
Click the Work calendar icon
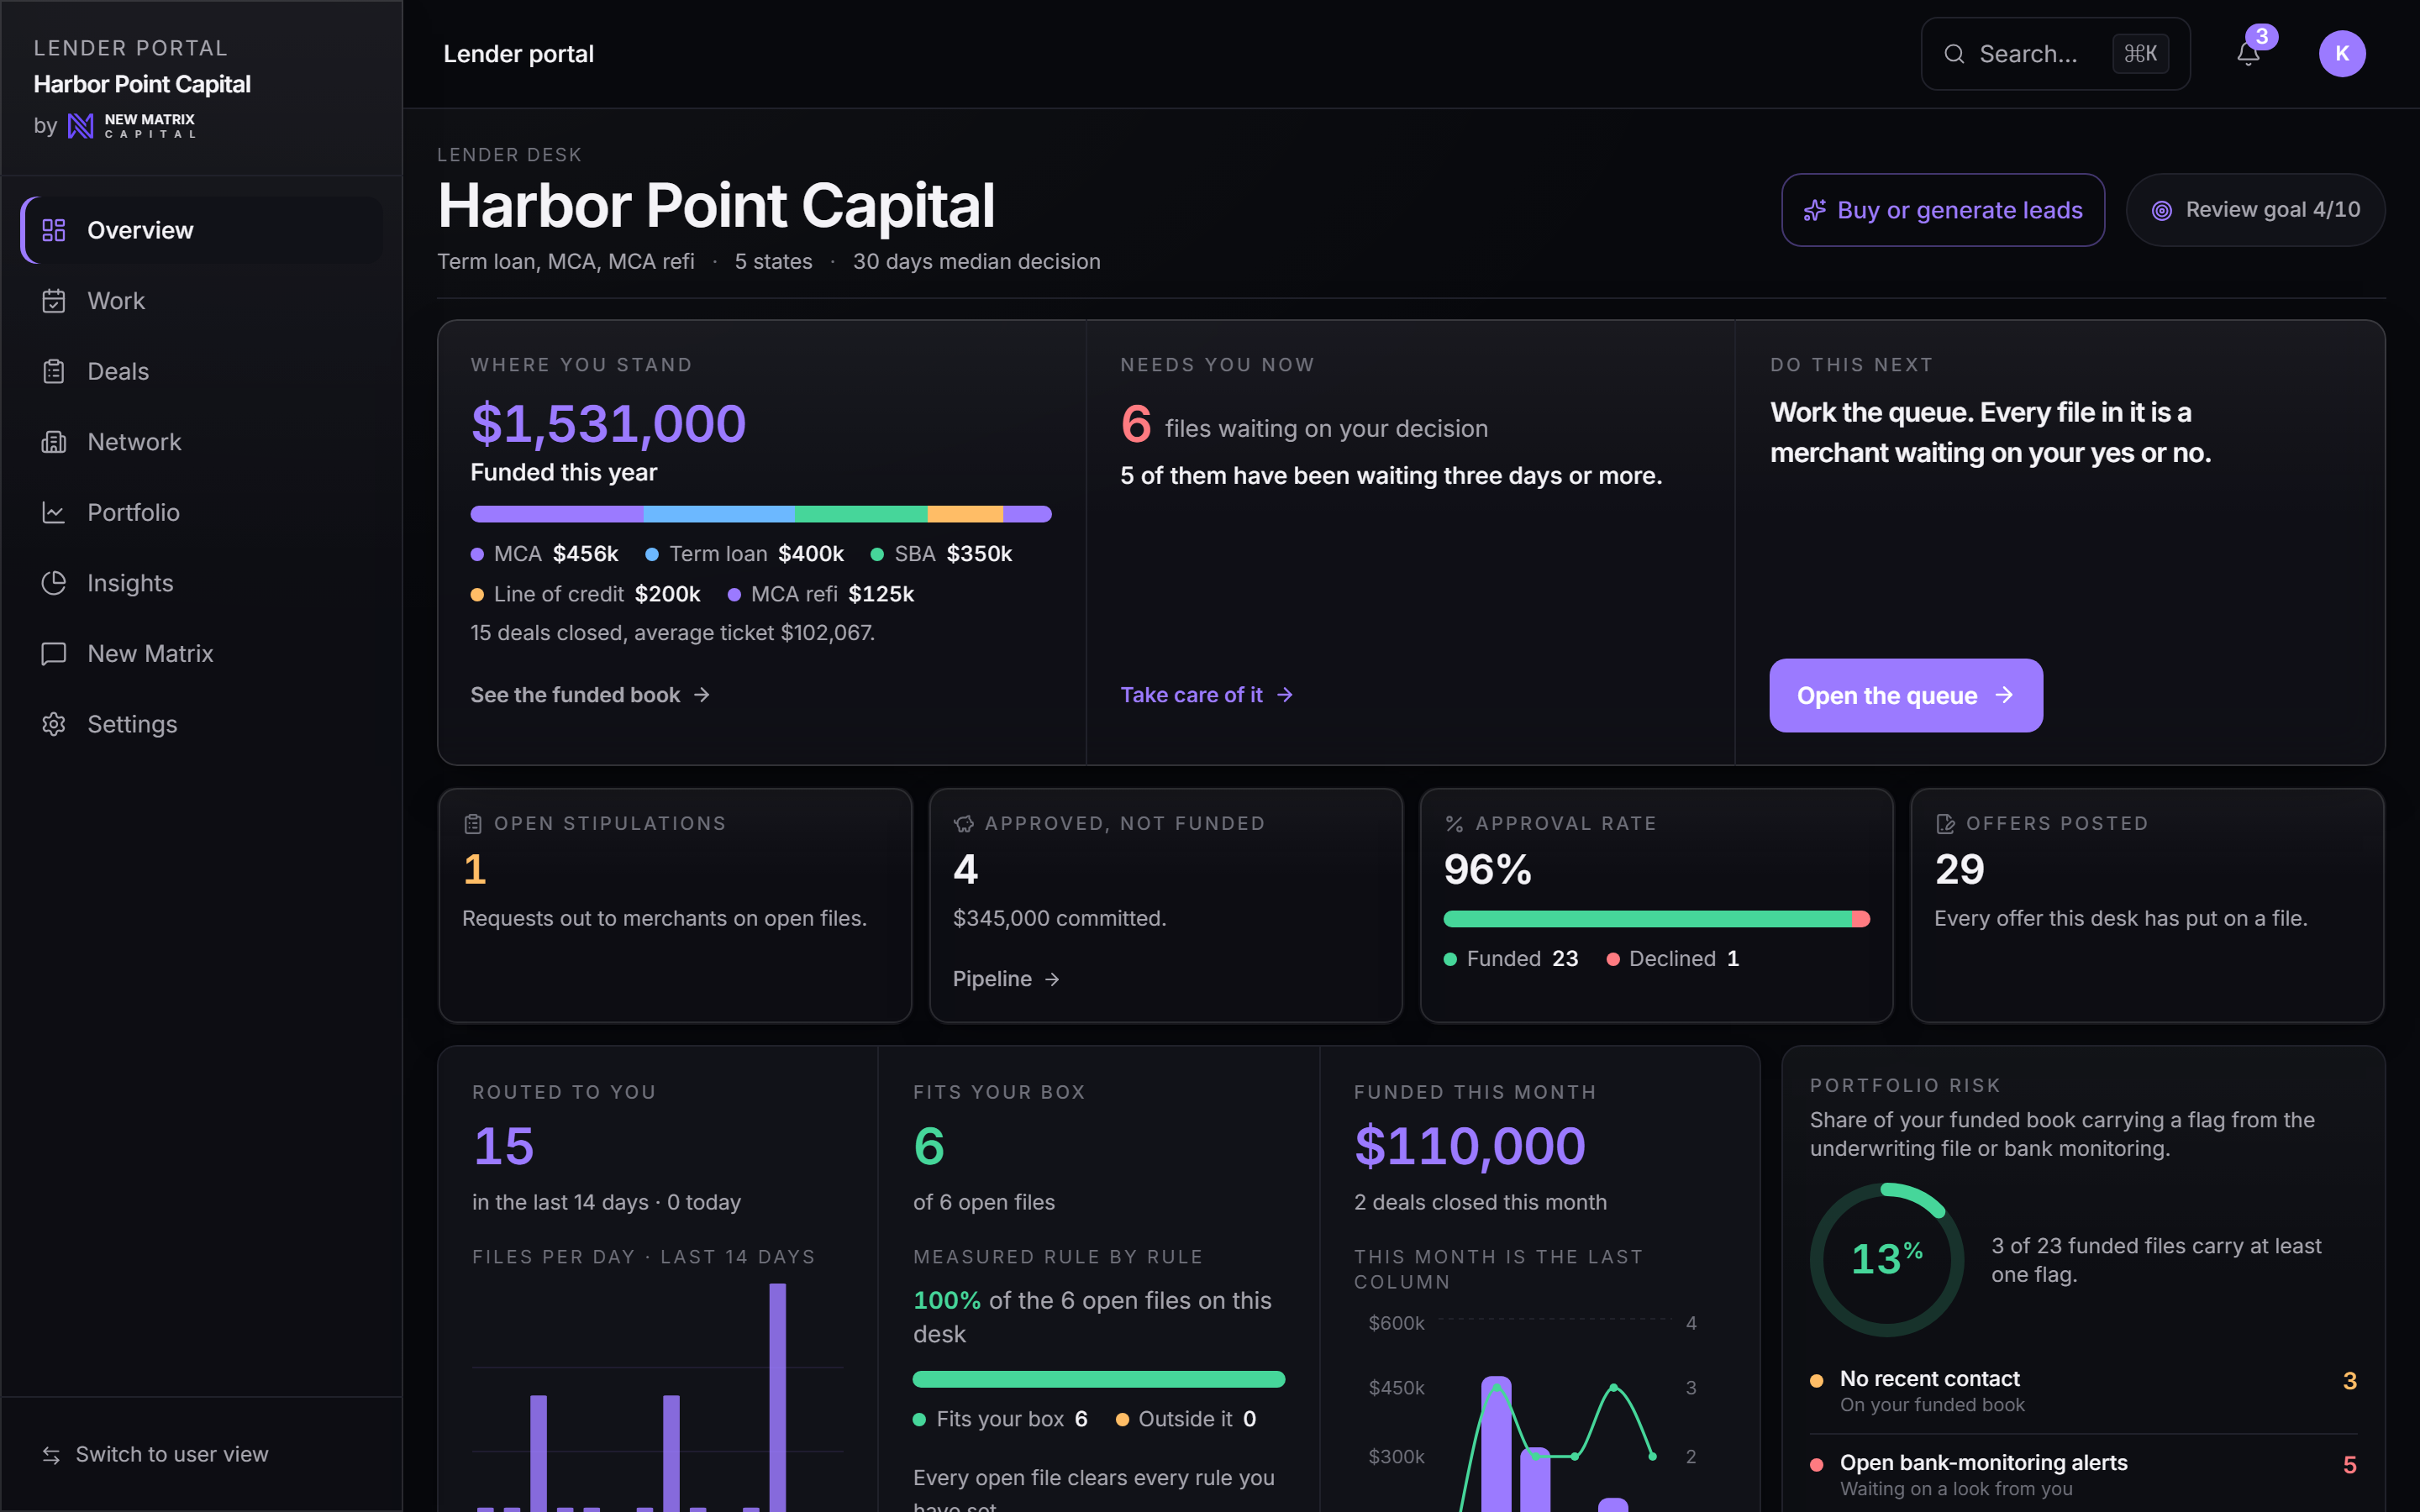54,301
